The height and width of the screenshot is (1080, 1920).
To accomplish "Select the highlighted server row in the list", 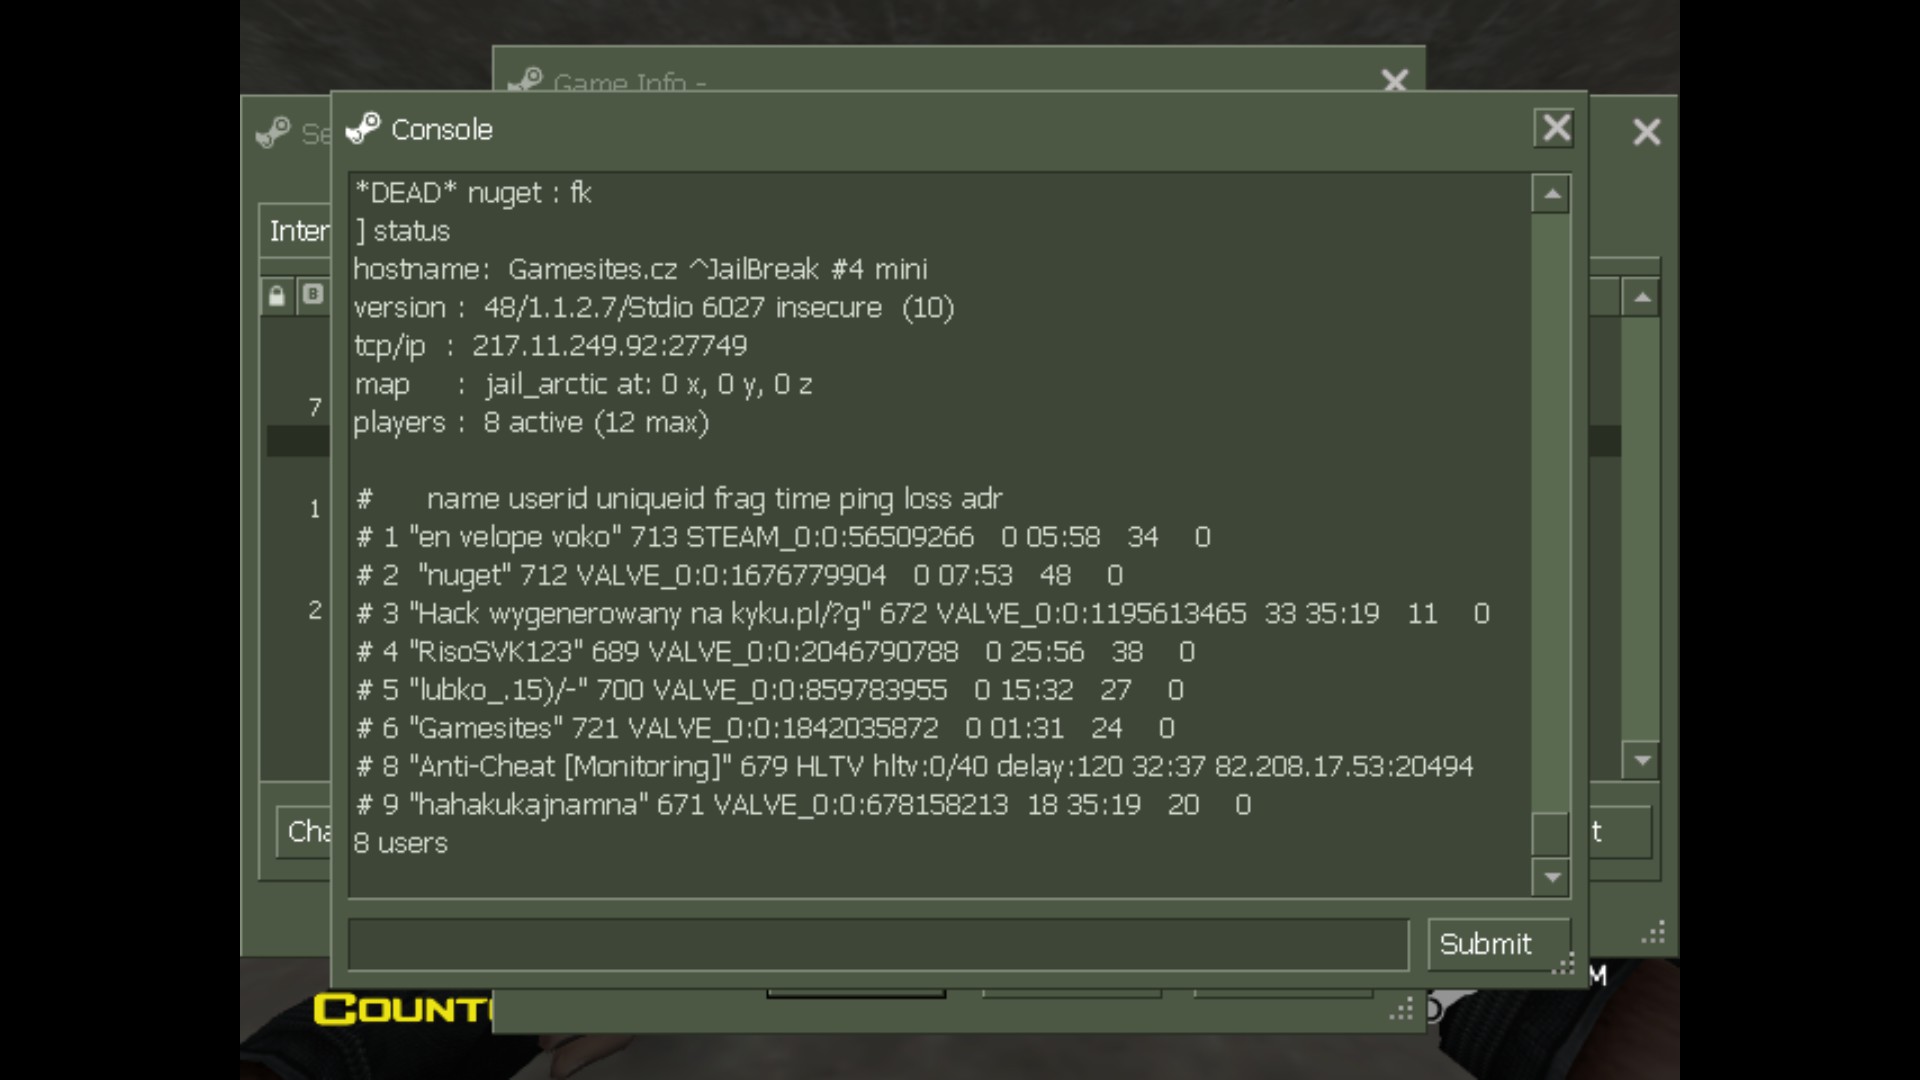I will (298, 441).
